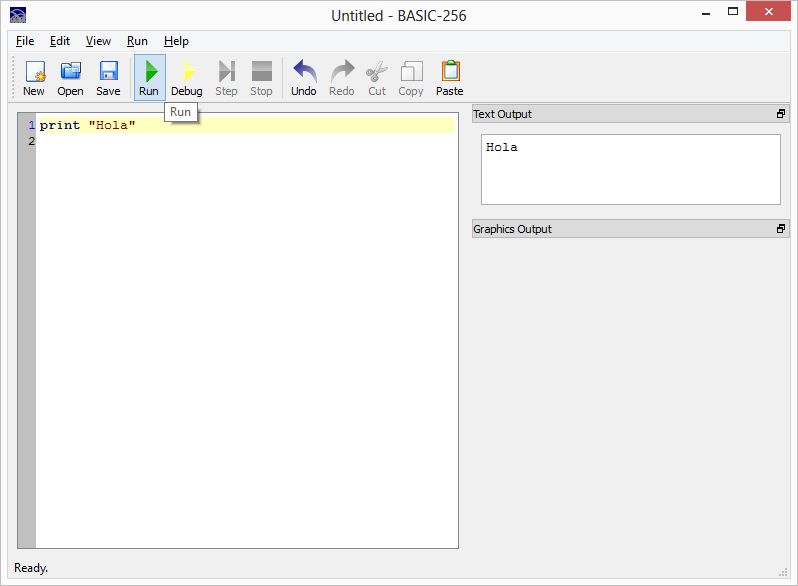Undo the last edit

tap(304, 77)
